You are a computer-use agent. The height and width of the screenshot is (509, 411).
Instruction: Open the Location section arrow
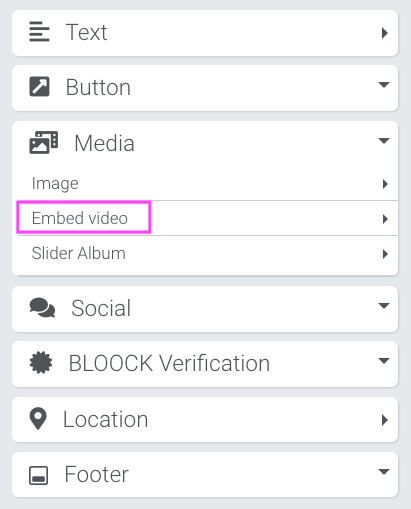click(385, 420)
